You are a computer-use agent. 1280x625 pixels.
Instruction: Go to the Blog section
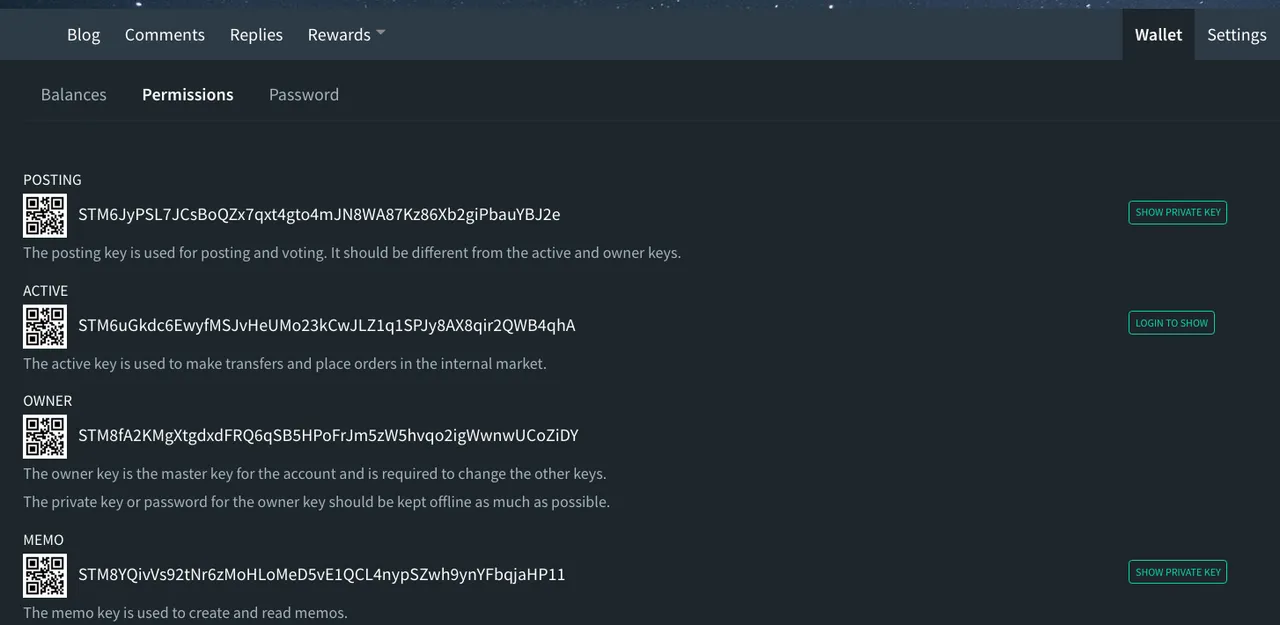pyautogui.click(x=83, y=34)
